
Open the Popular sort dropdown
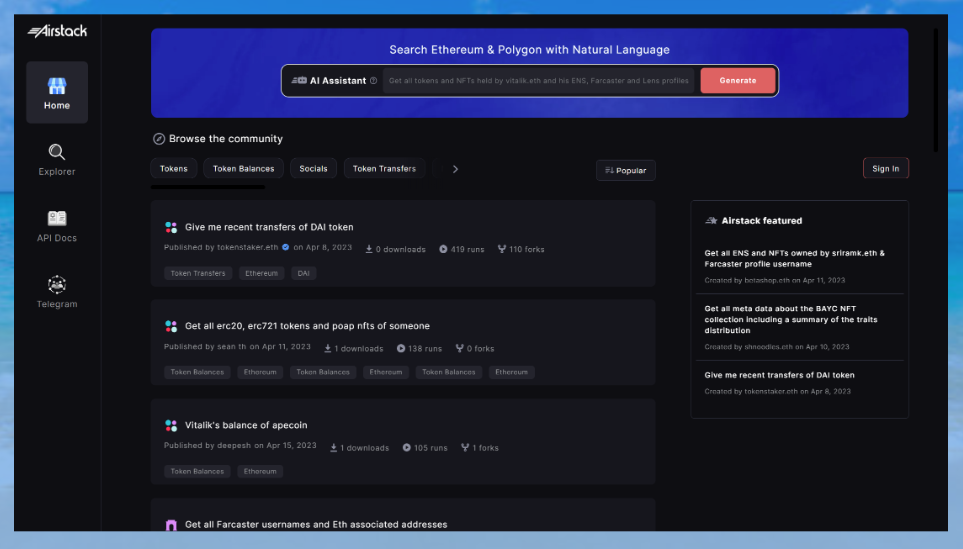tap(625, 171)
